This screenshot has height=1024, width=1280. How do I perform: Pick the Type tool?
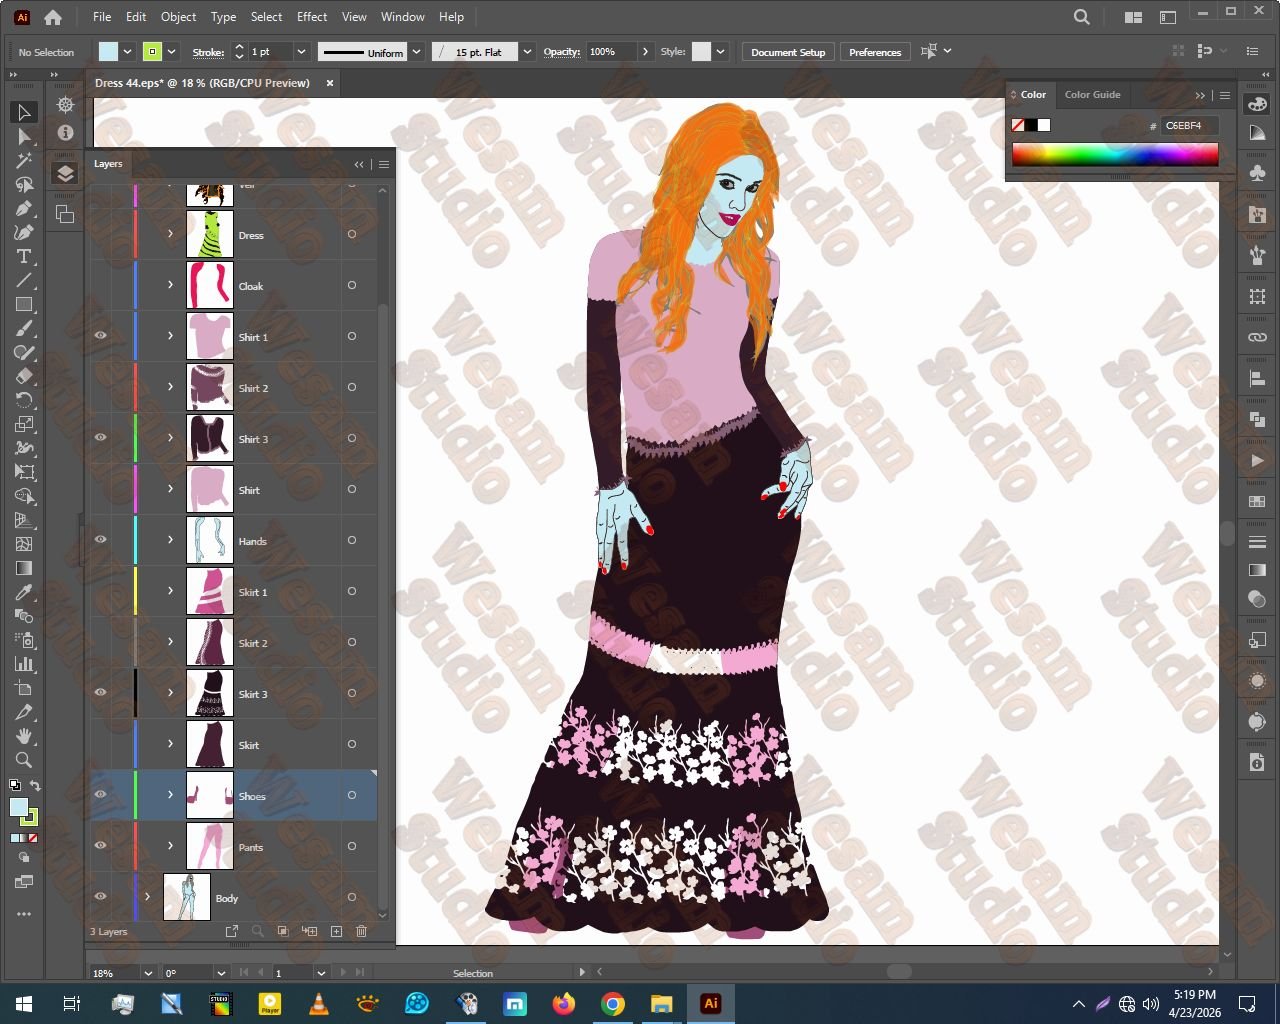[x=24, y=256]
